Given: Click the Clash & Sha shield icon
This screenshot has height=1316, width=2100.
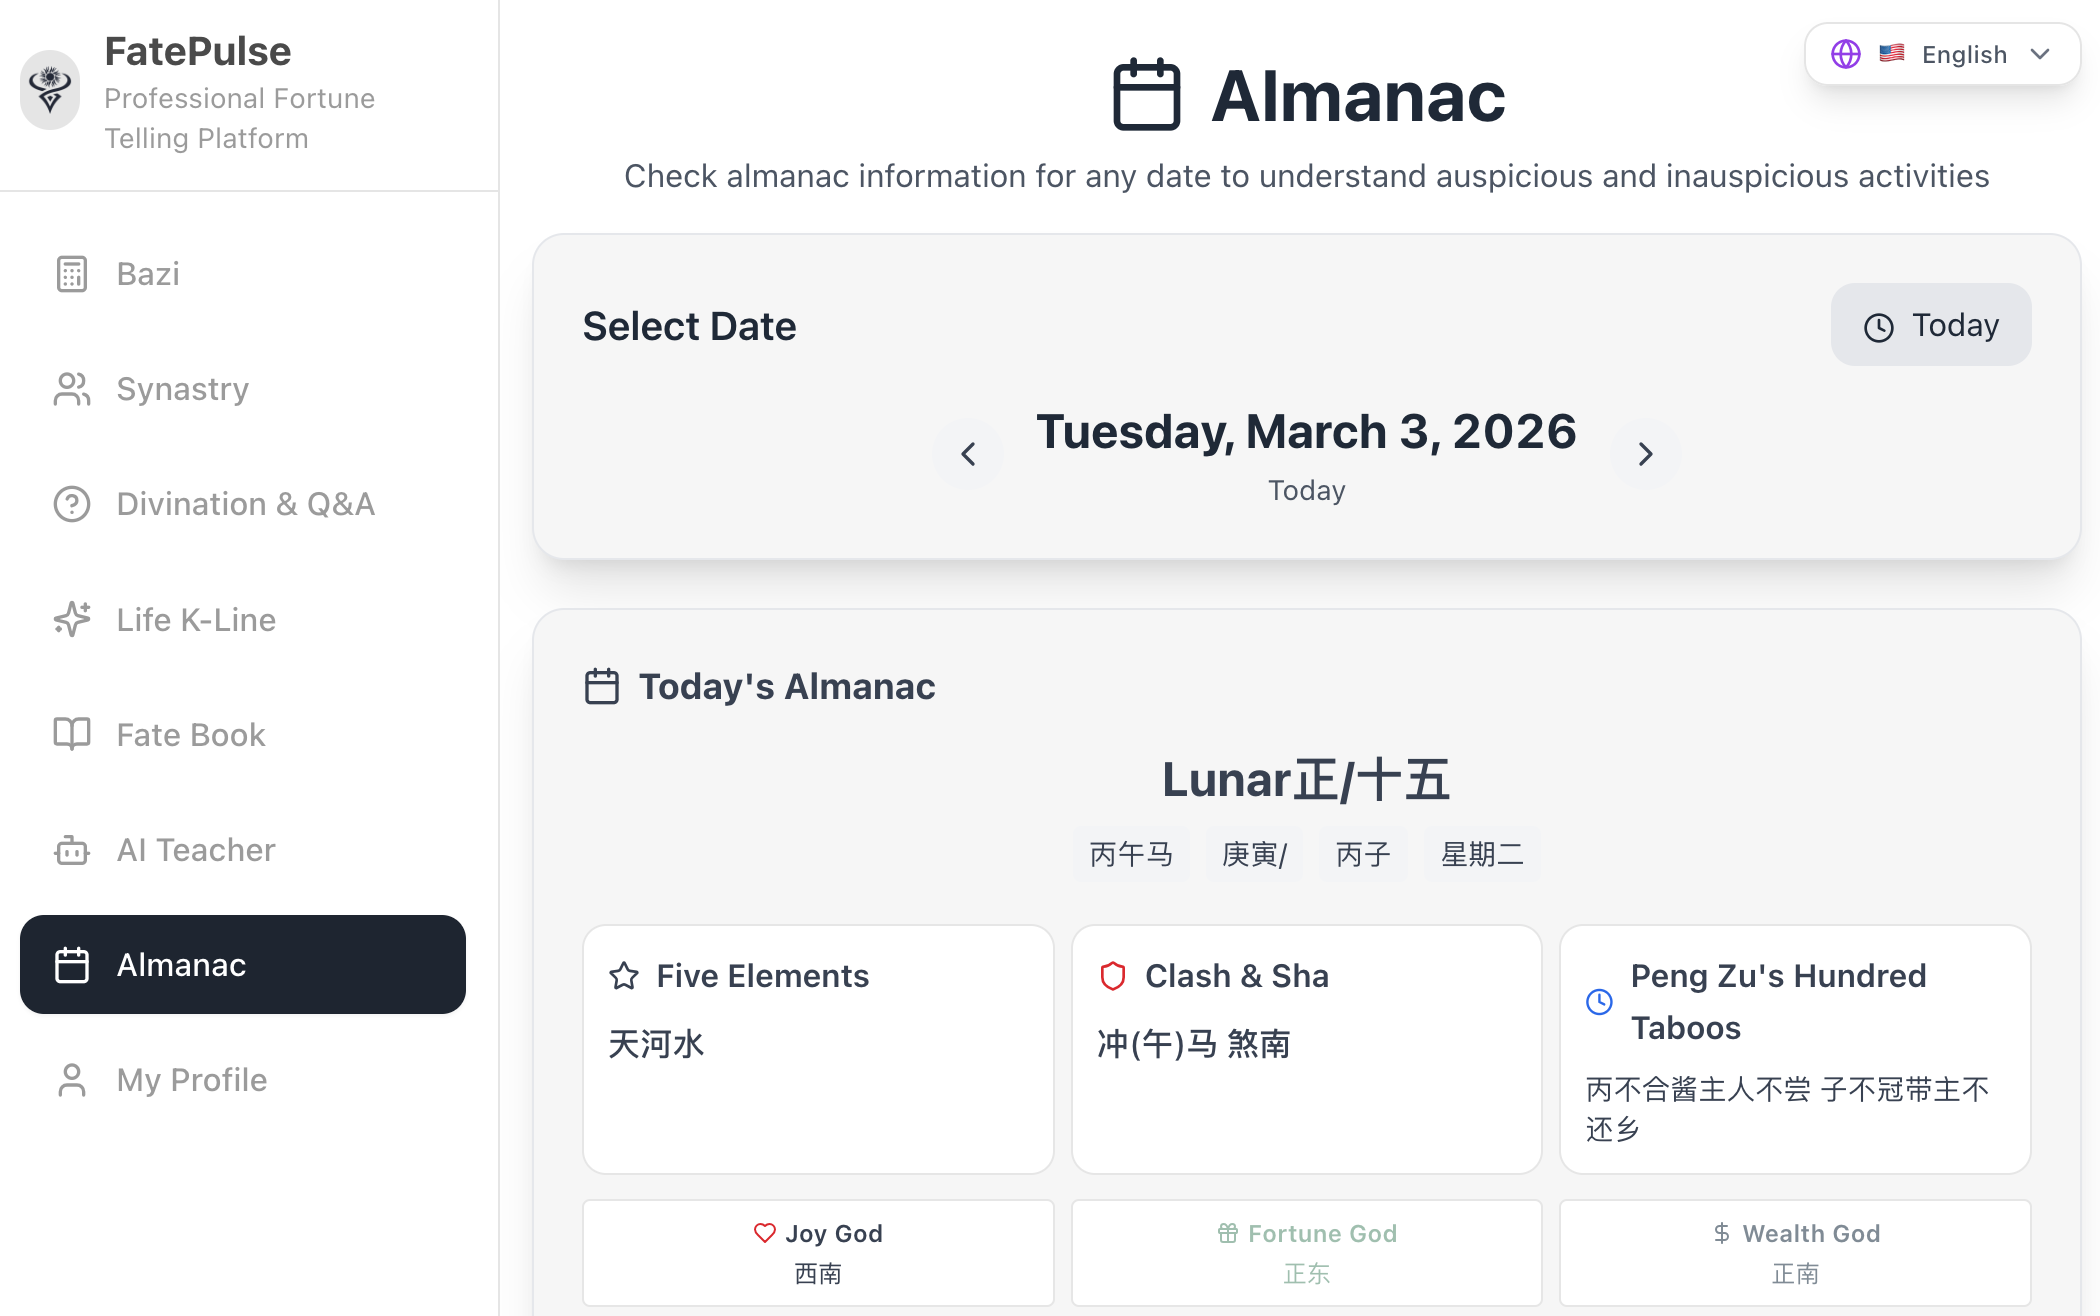Looking at the screenshot, I should pyautogui.click(x=1113, y=976).
